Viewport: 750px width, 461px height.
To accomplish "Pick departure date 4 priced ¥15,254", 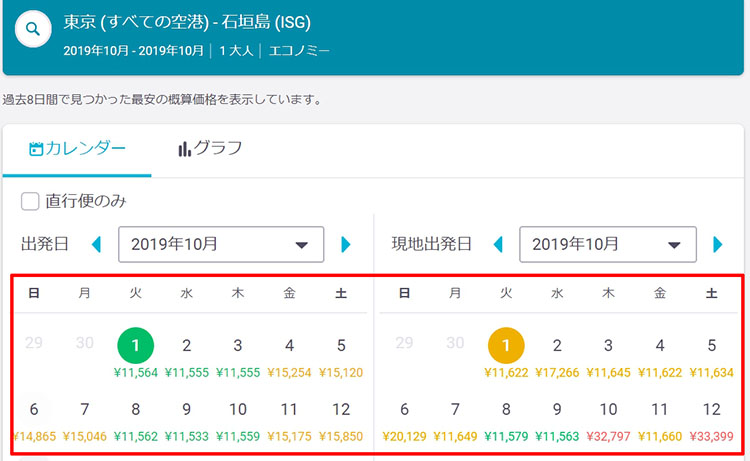I will coord(289,357).
